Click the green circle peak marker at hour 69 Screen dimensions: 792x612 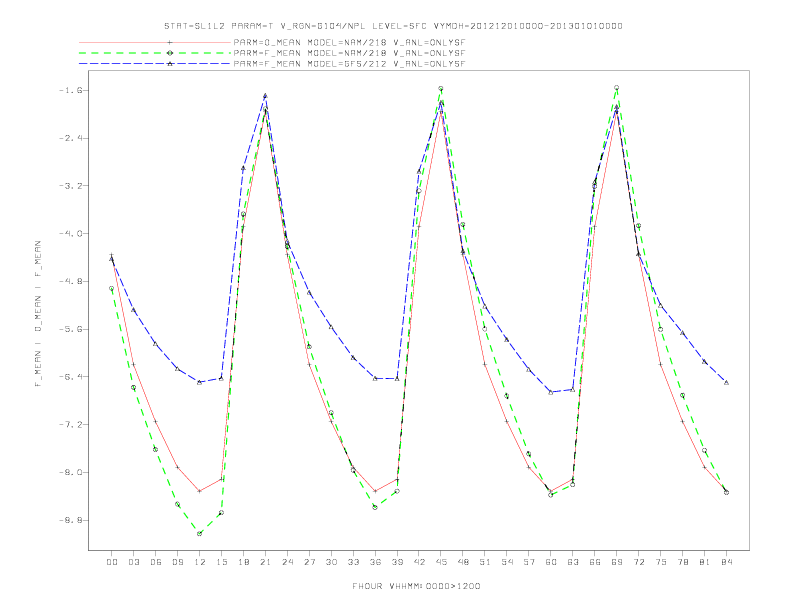click(617, 87)
